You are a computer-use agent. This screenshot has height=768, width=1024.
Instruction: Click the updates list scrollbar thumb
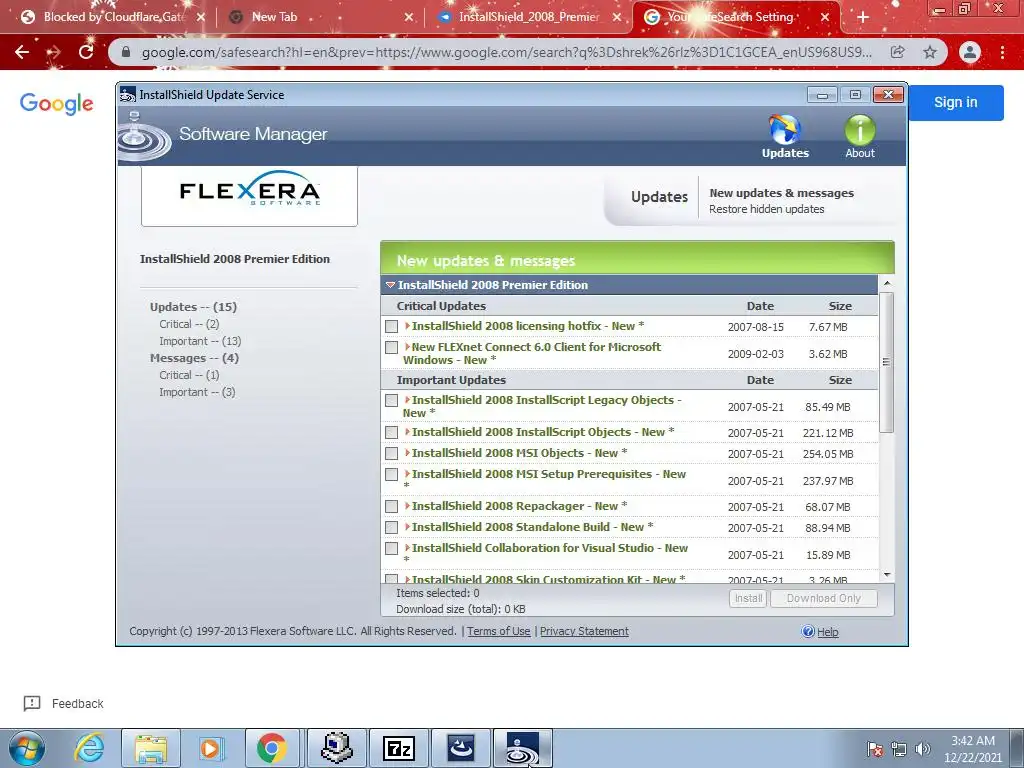click(886, 362)
